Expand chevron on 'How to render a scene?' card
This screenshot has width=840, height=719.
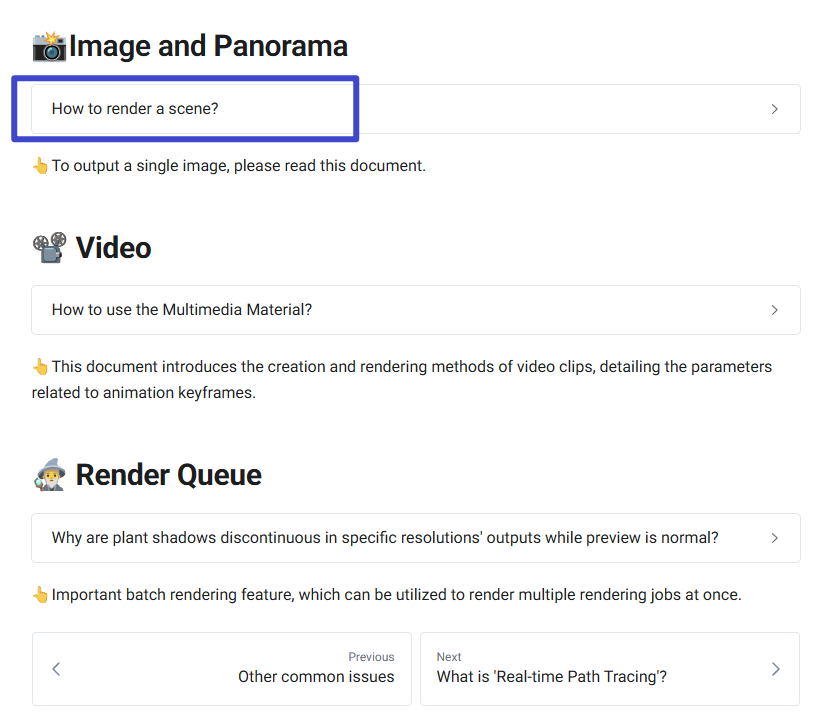coord(774,109)
